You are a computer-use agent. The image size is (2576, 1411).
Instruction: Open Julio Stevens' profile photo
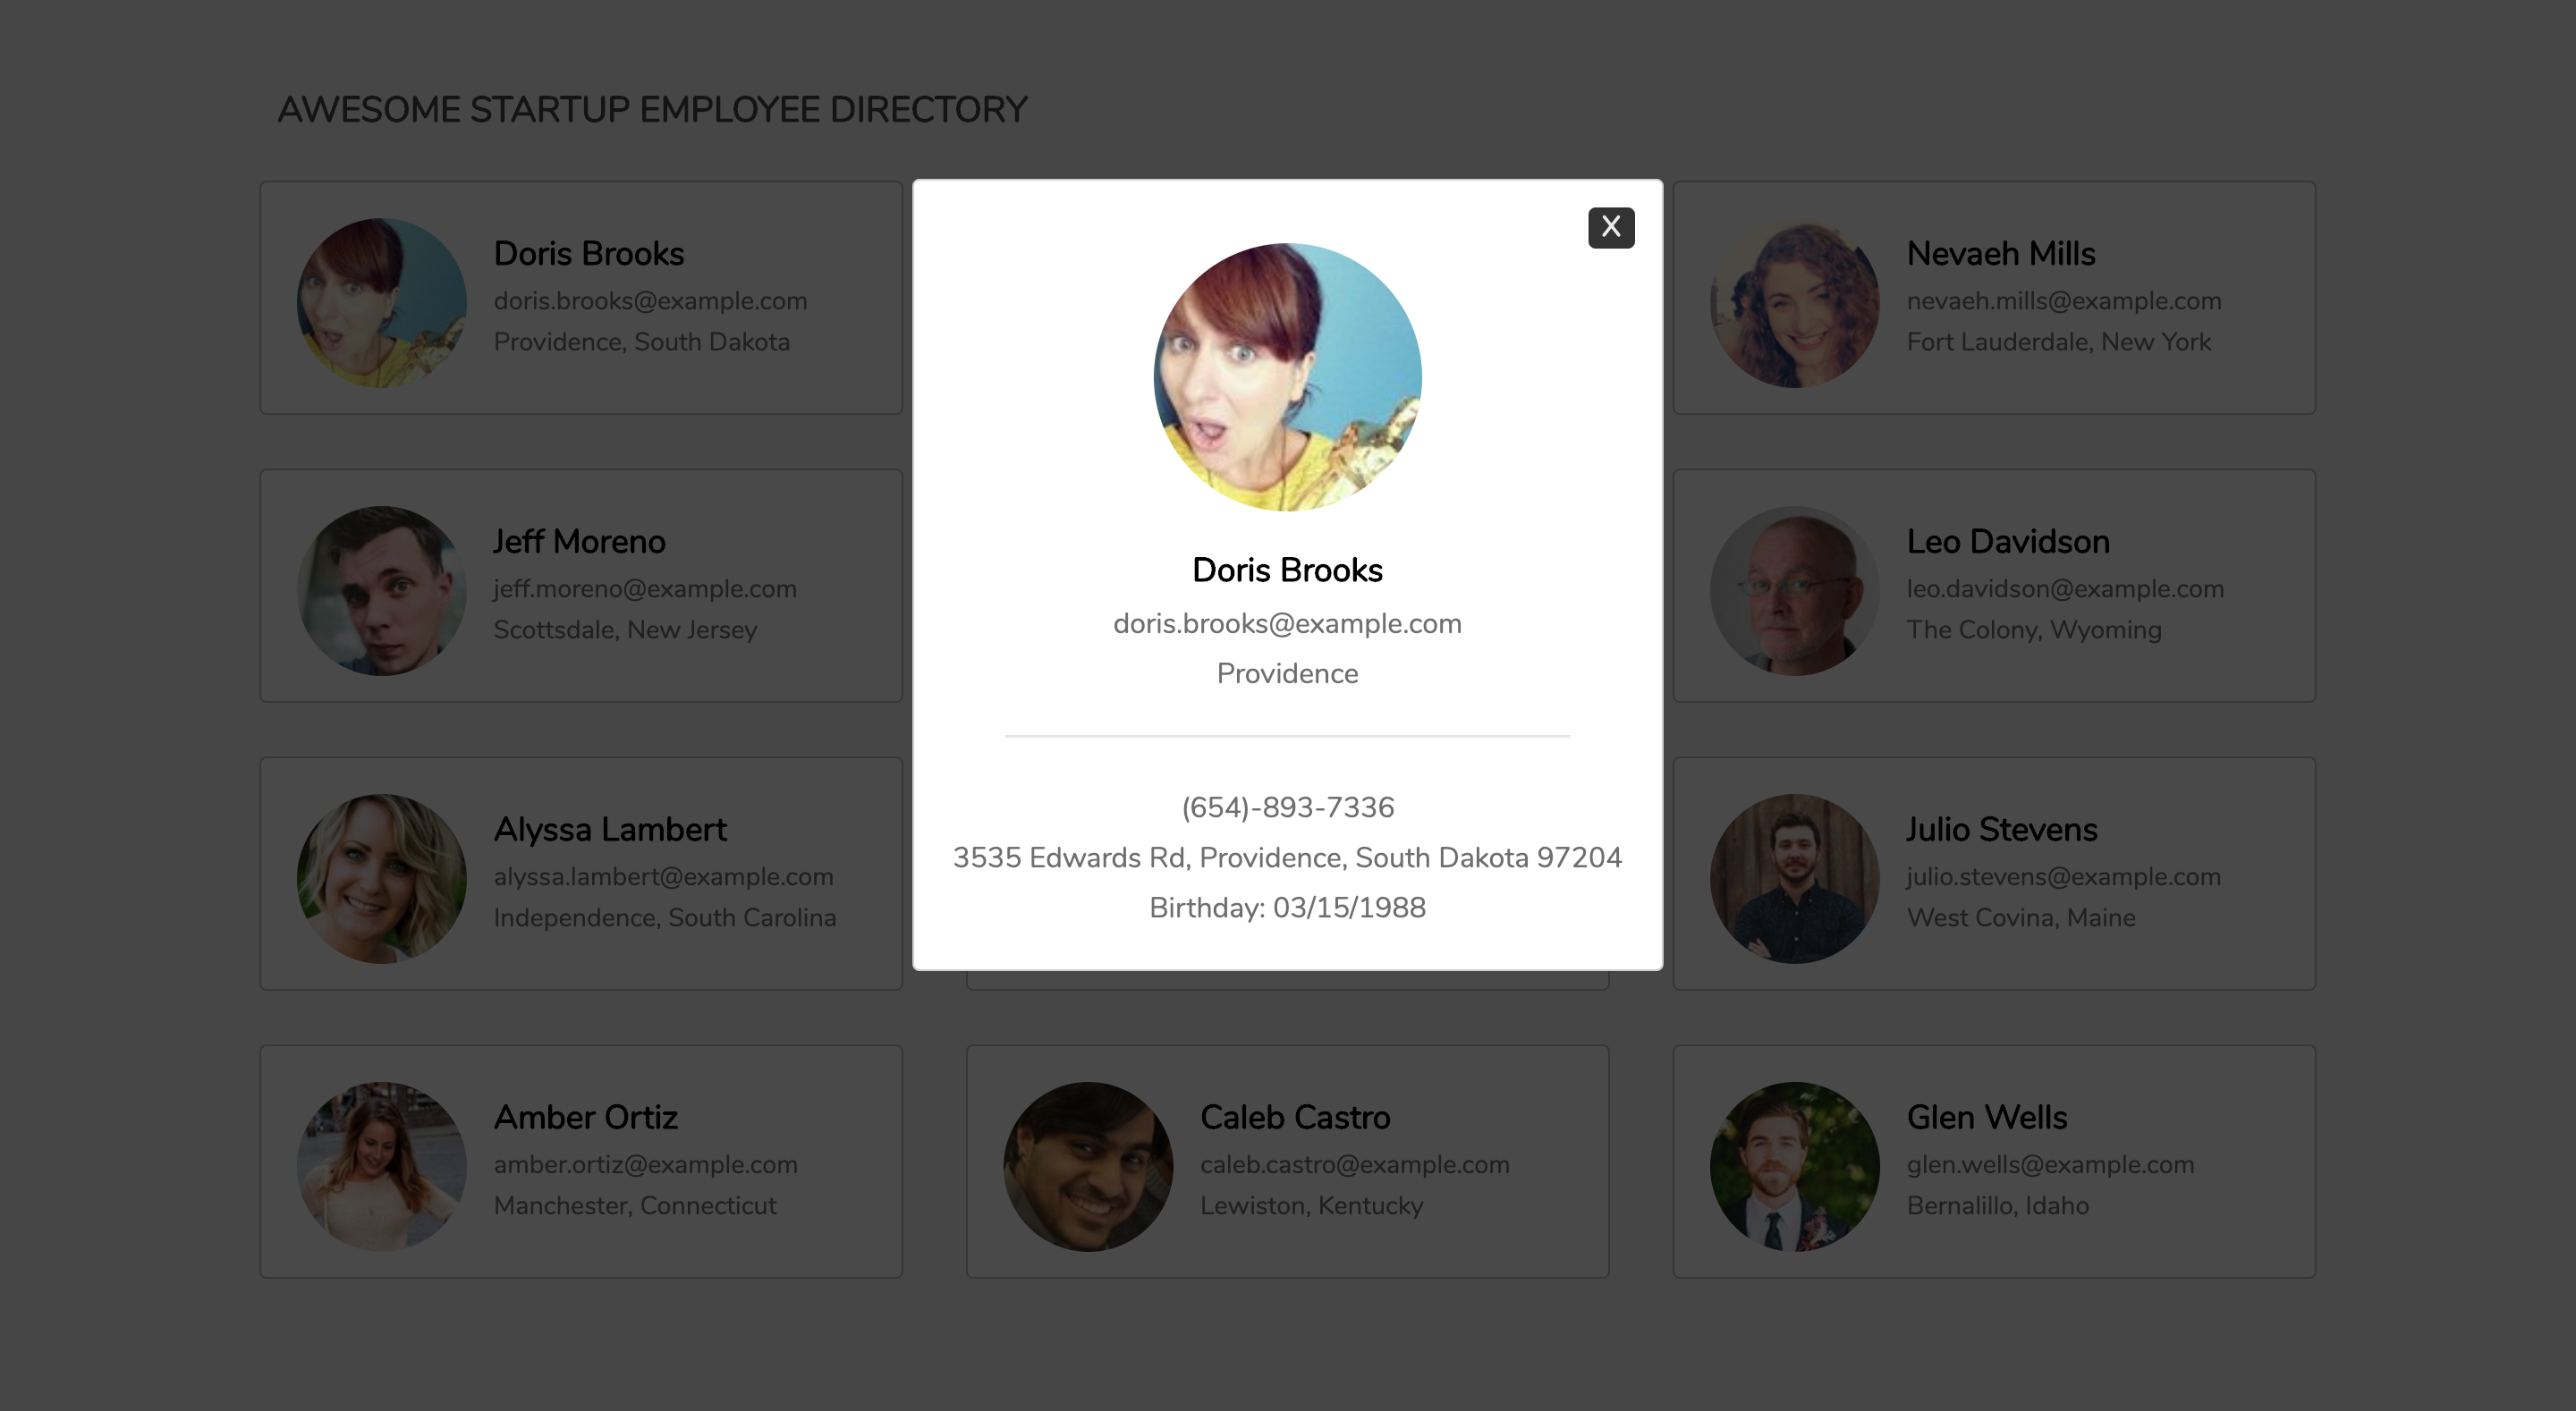pos(1794,879)
